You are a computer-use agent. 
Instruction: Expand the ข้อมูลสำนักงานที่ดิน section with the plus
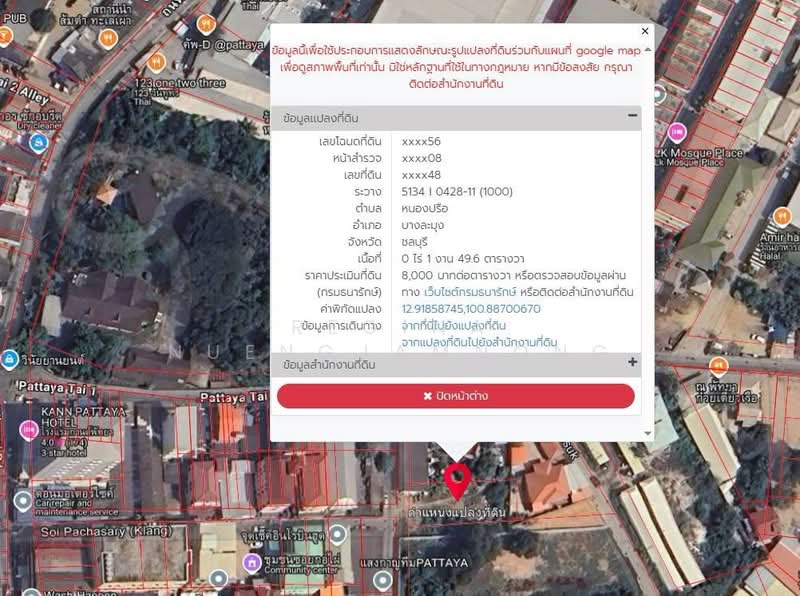(x=632, y=361)
